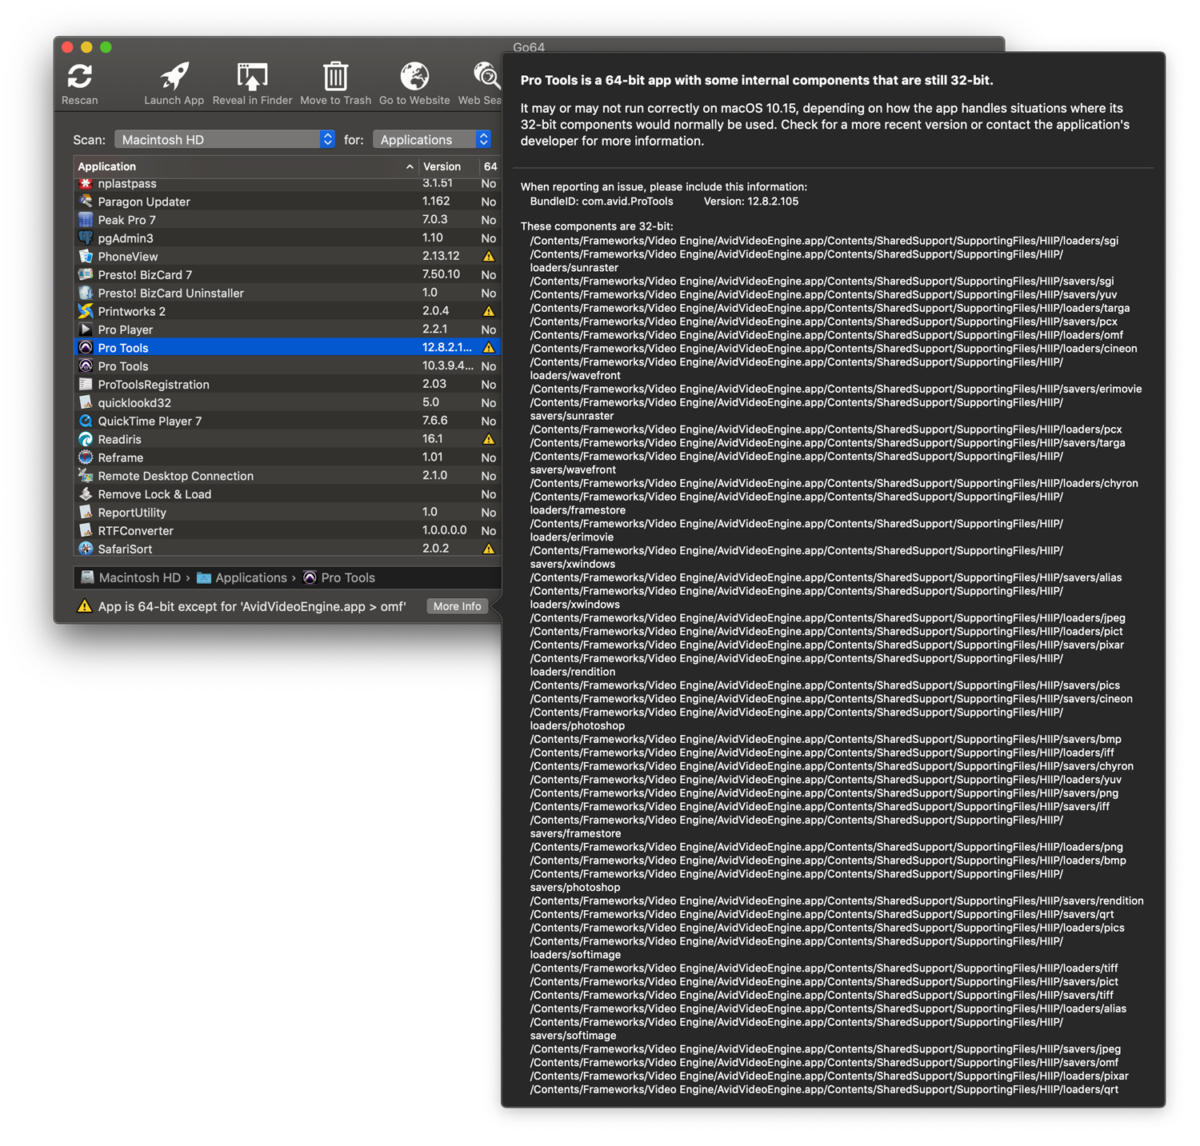Screen dimensions: 1200x1146
Task: Sort by Application column header
Action: 246,167
